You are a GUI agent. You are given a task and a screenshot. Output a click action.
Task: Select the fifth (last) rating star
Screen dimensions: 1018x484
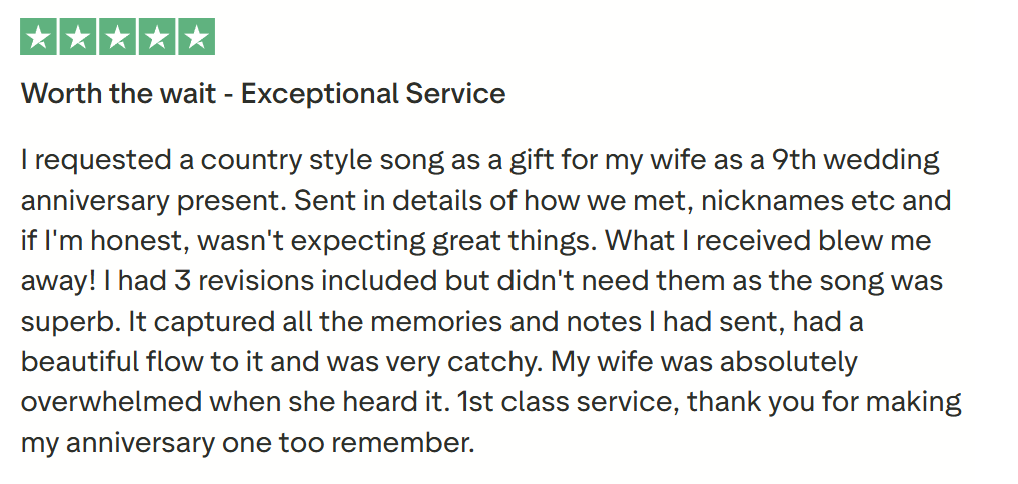pyautogui.click(x=196, y=37)
